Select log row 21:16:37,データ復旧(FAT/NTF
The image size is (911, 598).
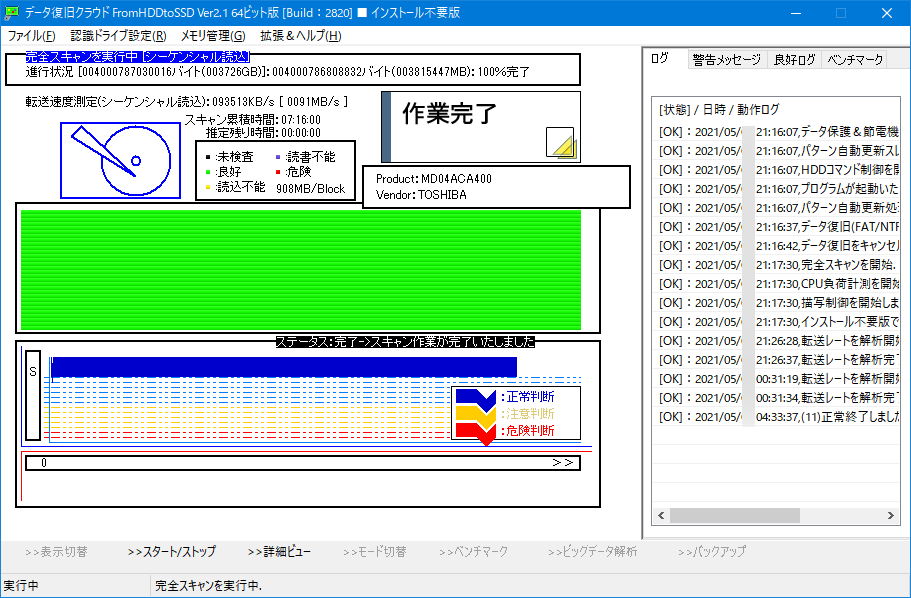[x=776, y=227]
